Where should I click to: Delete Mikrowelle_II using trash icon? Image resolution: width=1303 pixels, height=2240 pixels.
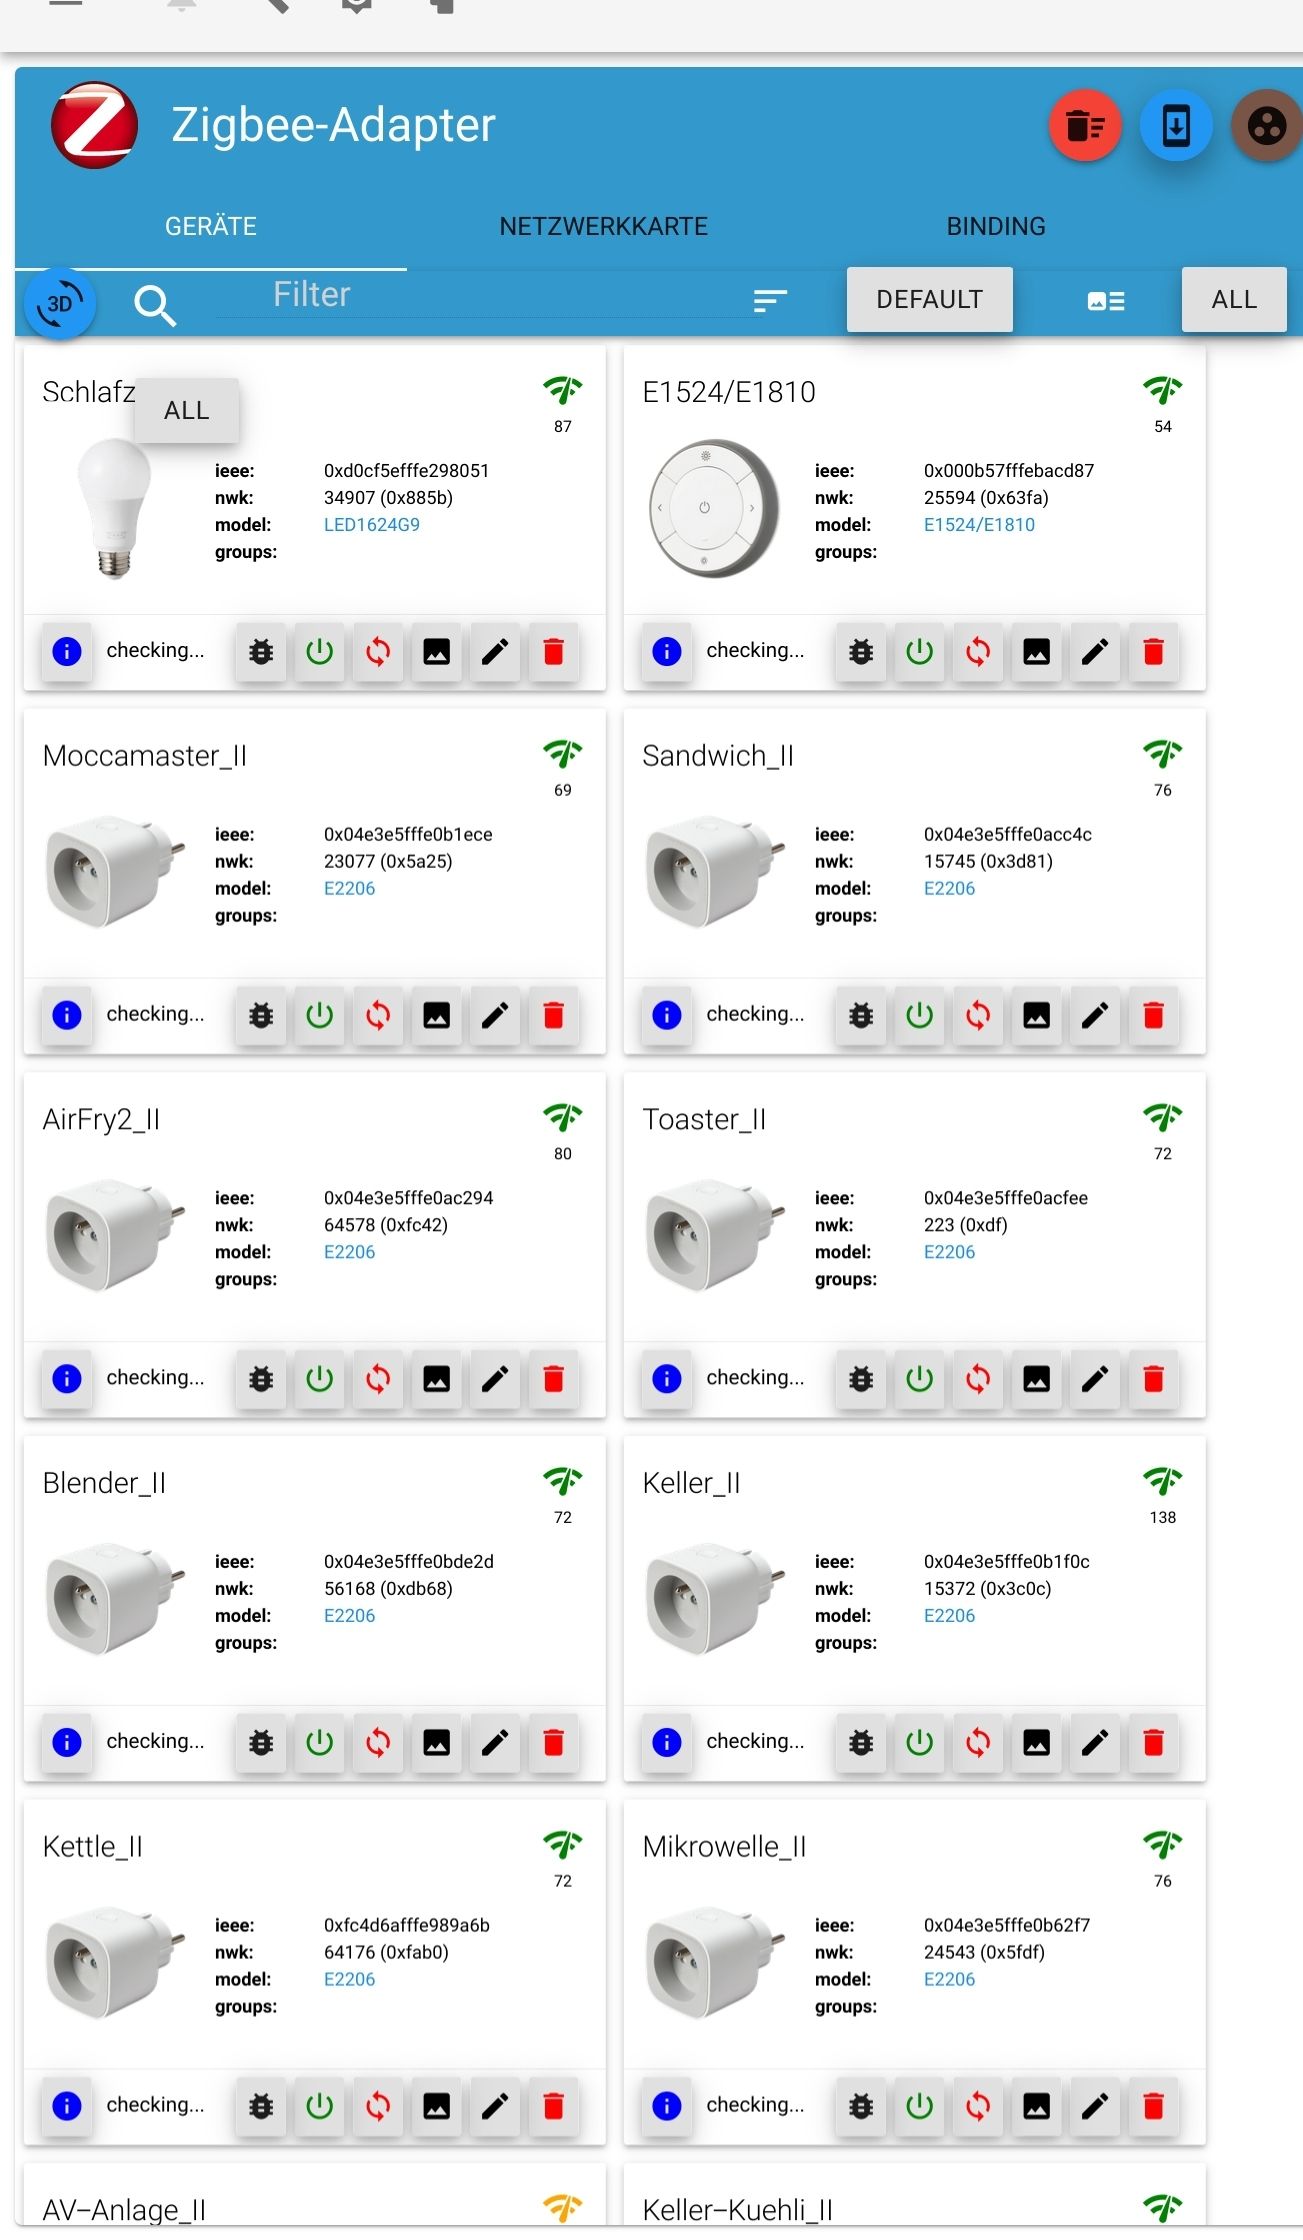pyautogui.click(x=1153, y=2106)
